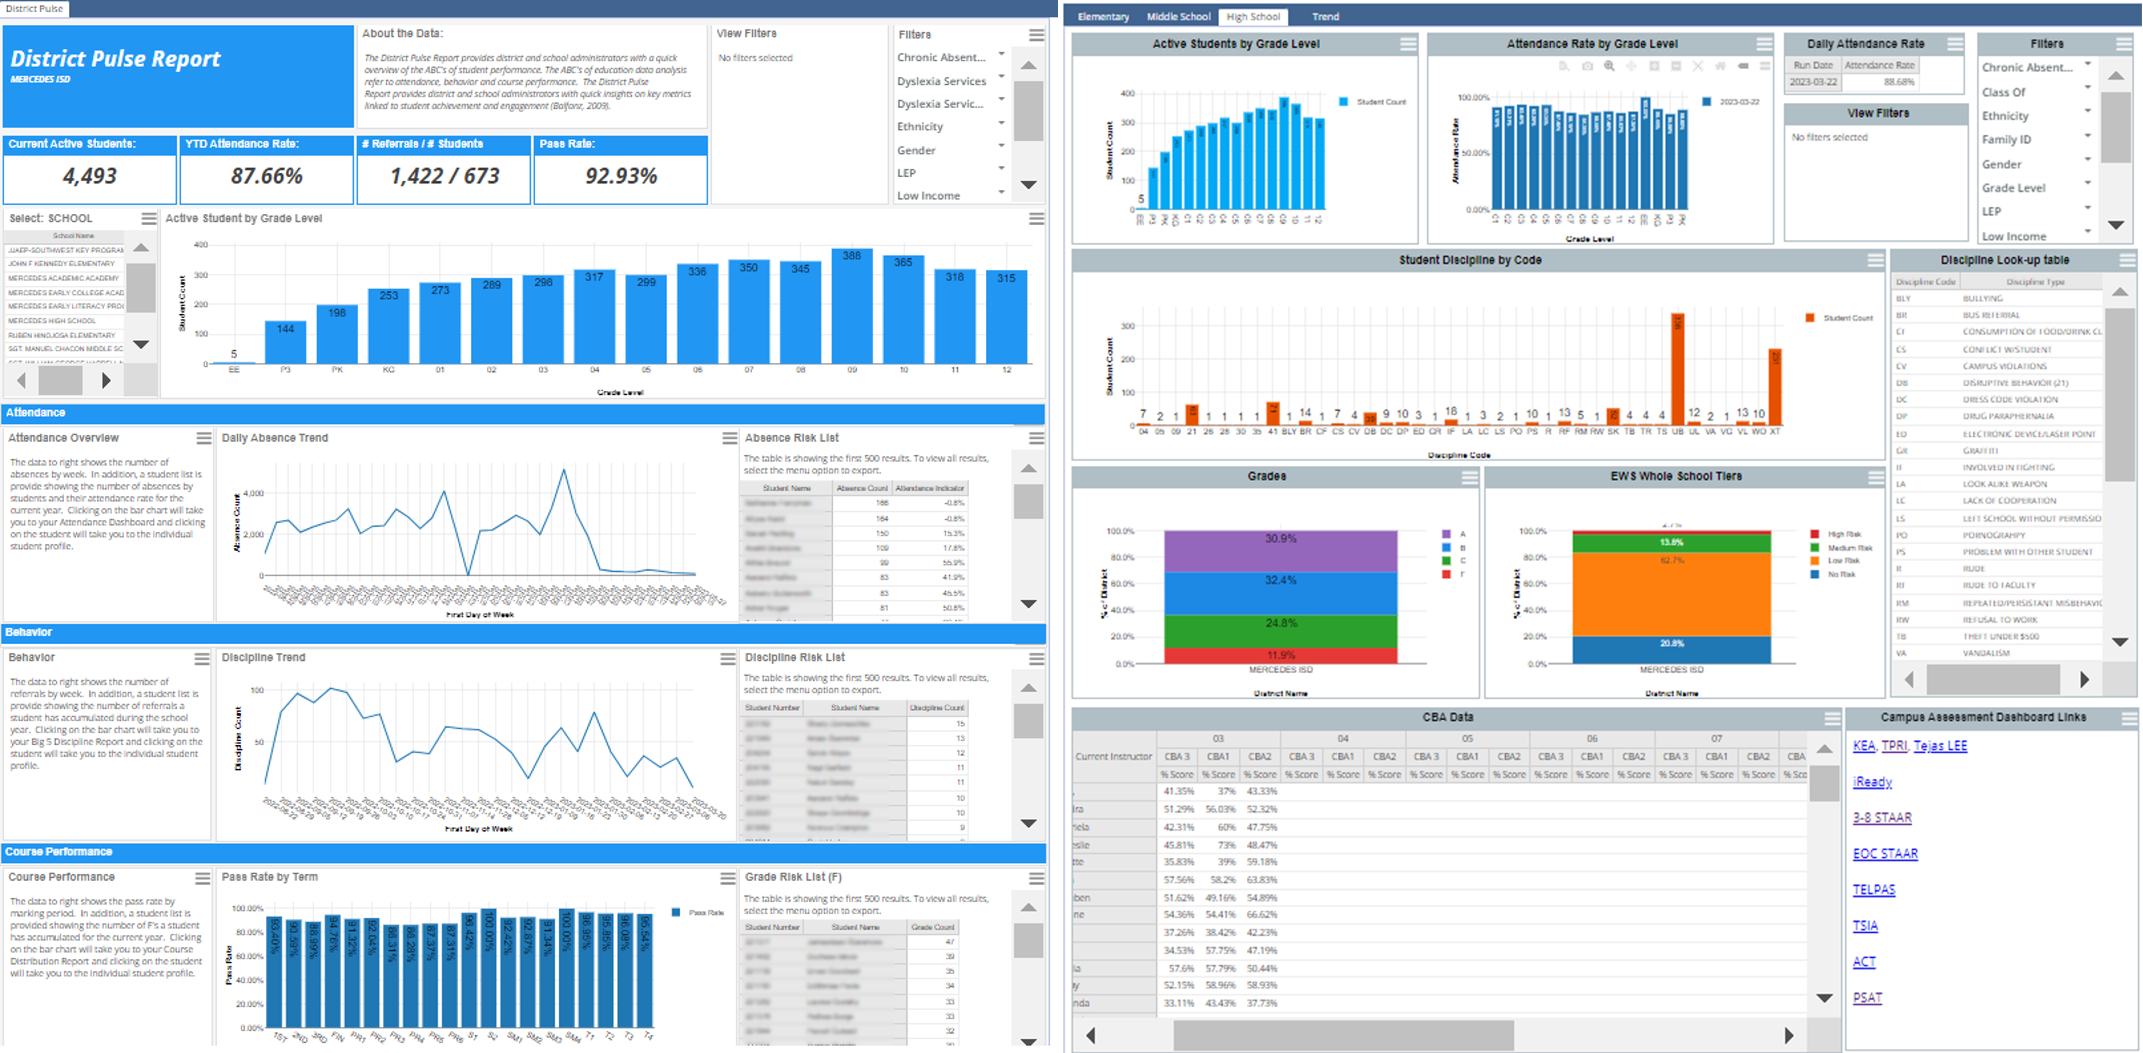Open the Attendance Overview panel menu icon
The height and width of the screenshot is (1053, 2143).
(x=203, y=438)
